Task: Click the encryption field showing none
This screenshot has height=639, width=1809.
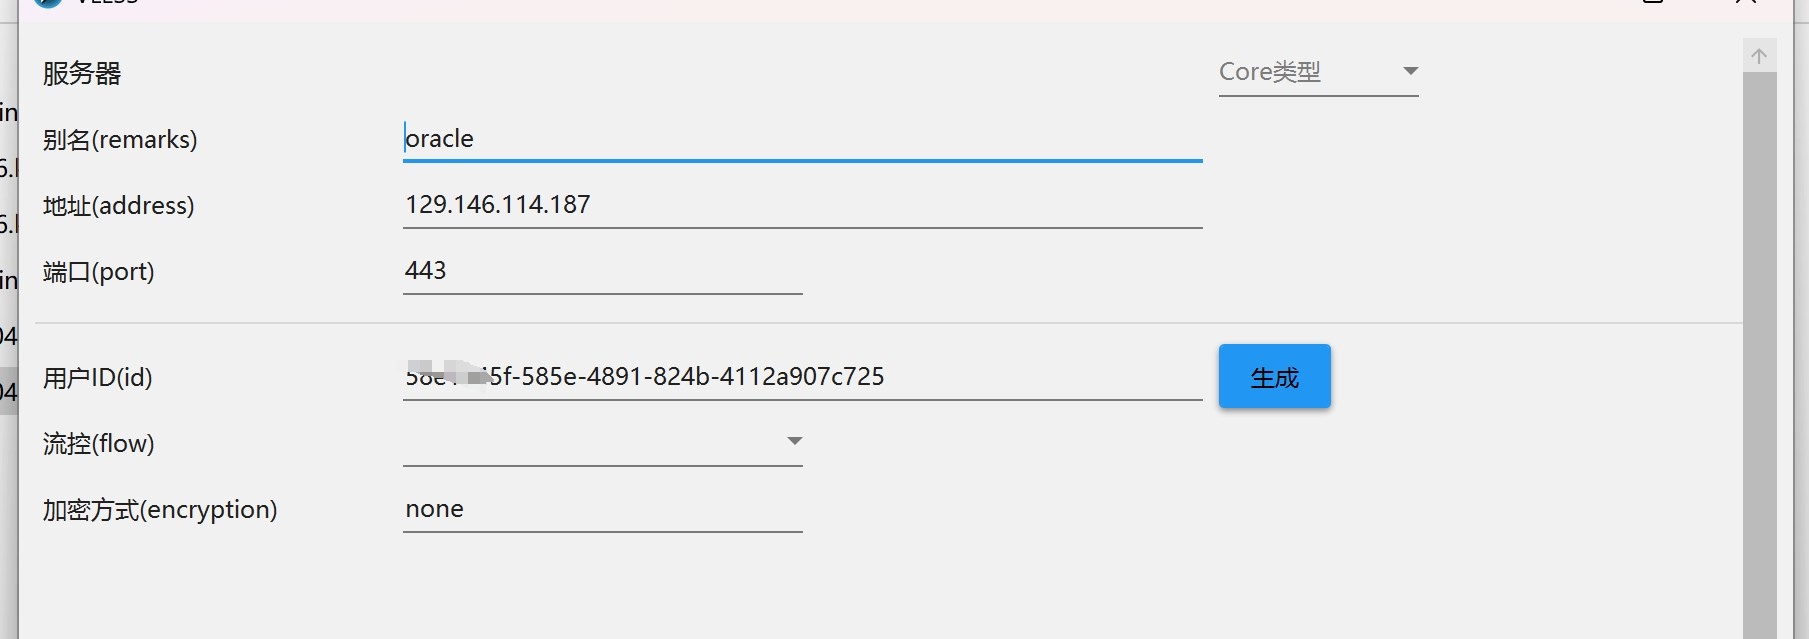Action: [602, 509]
